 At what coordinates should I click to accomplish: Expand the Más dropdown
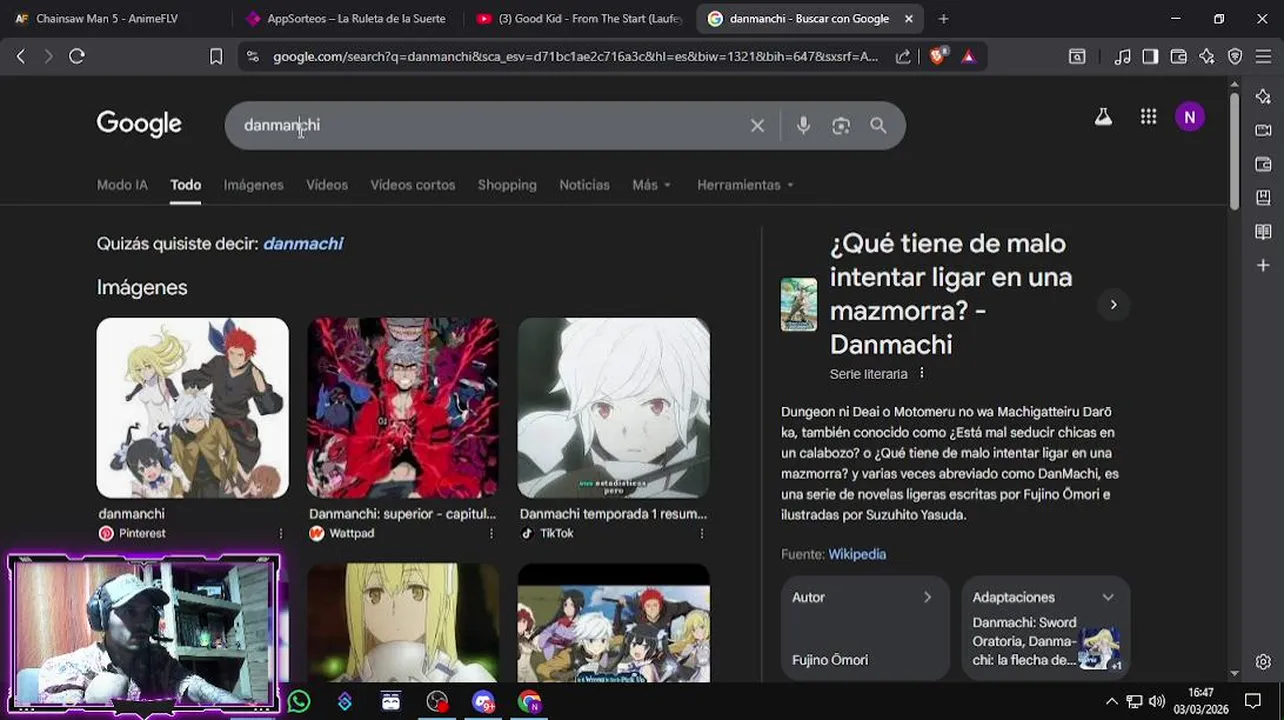pyautogui.click(x=652, y=185)
